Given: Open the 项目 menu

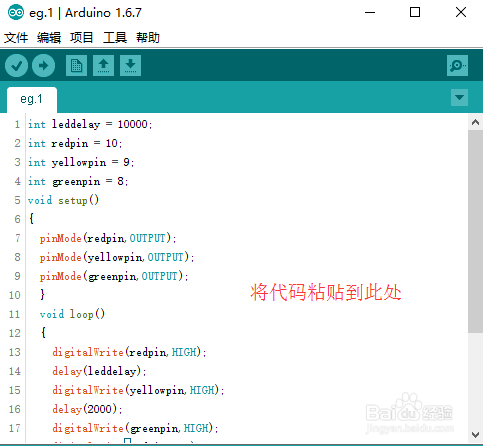Looking at the screenshot, I should point(82,38).
